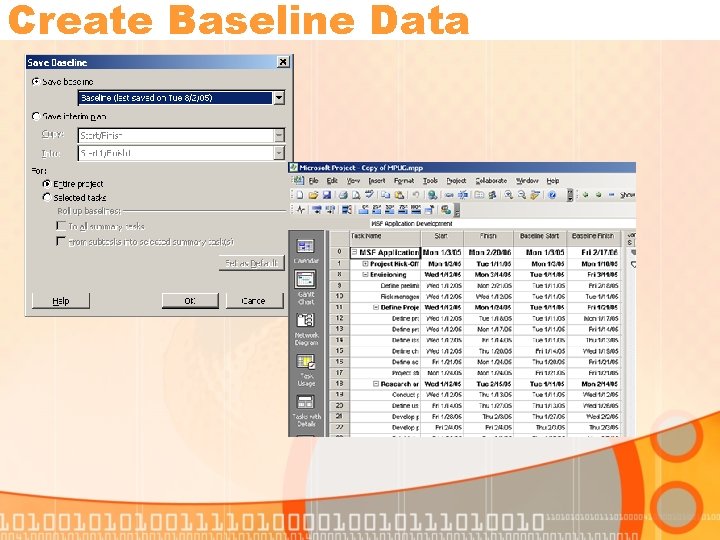The width and height of the screenshot is (720, 540).
Task: Click the Insert Hyperlink globe icon
Action: (x=432, y=195)
